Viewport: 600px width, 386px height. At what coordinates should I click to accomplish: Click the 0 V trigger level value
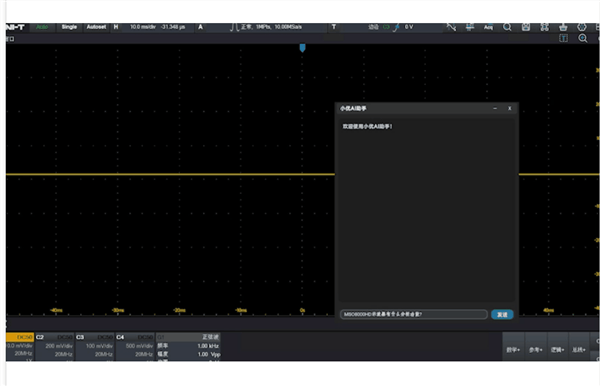409,27
